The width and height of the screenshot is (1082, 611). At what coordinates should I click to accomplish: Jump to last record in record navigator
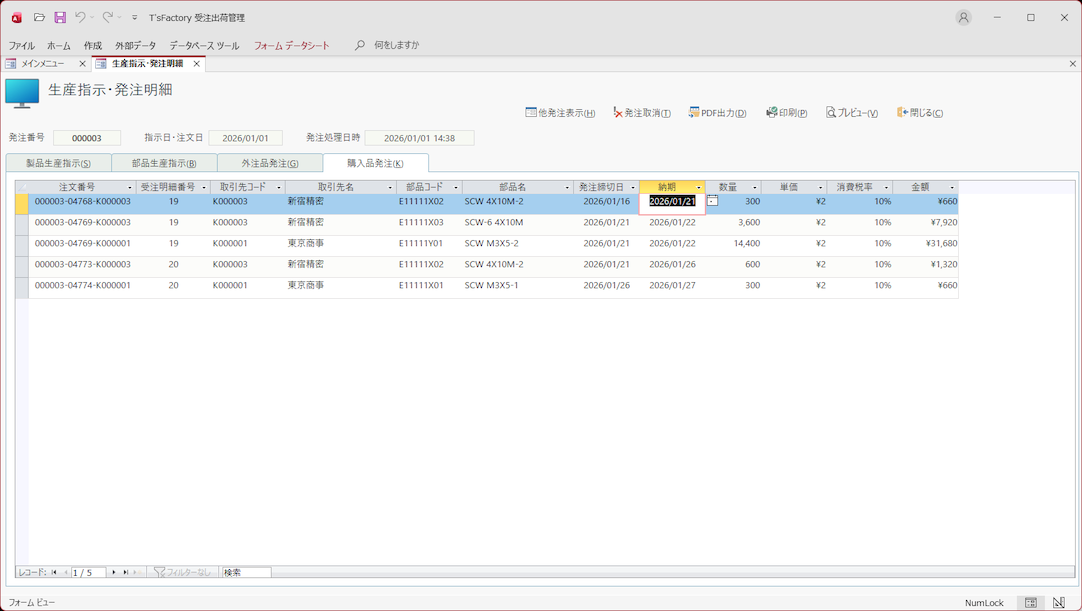[125, 573]
